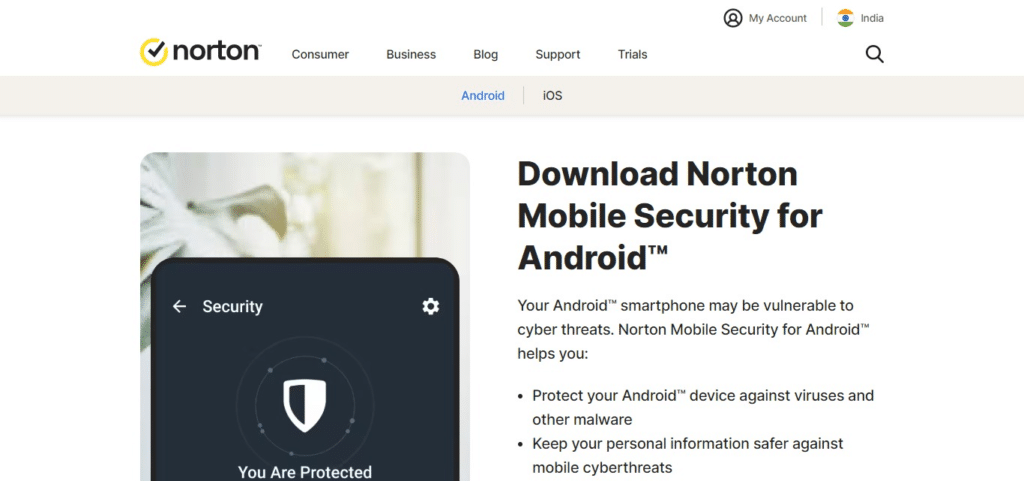Open the Trials menu
1024x481 pixels.
pyautogui.click(x=632, y=54)
